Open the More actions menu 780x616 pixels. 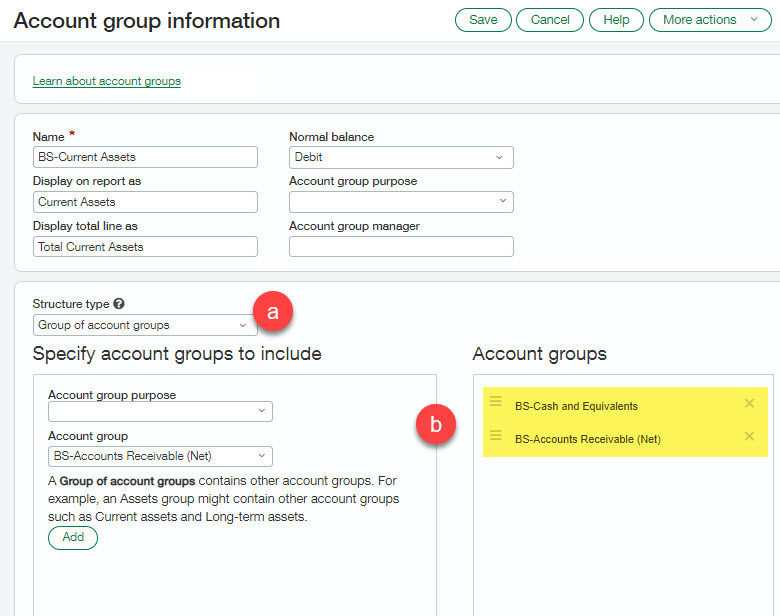[x=710, y=20]
